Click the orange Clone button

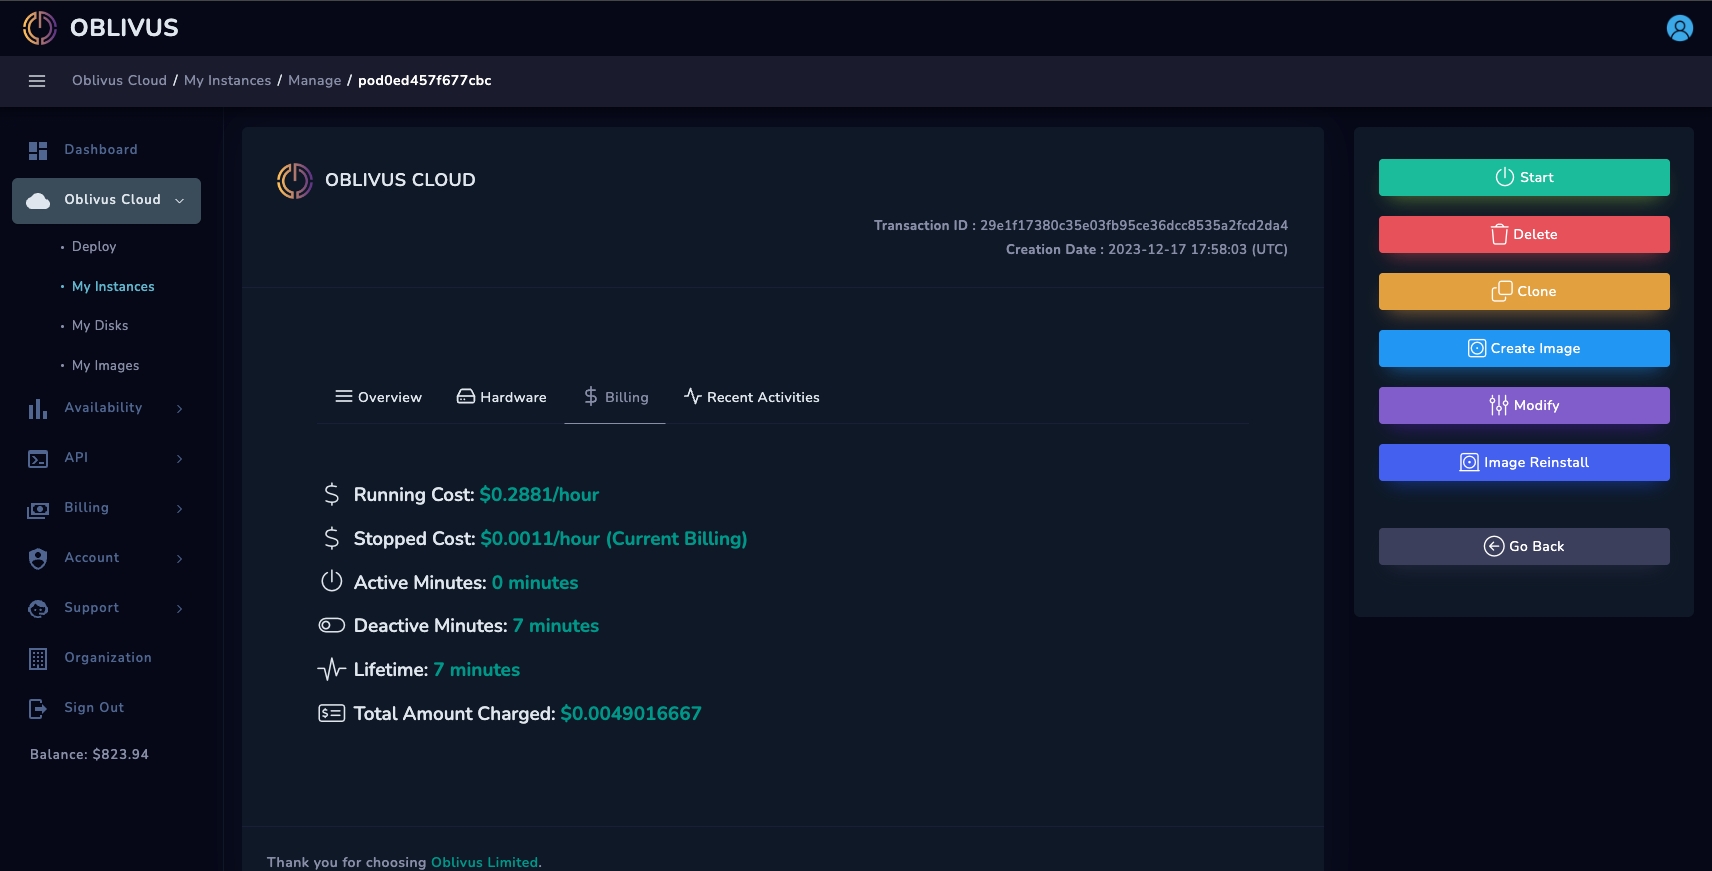(1524, 291)
